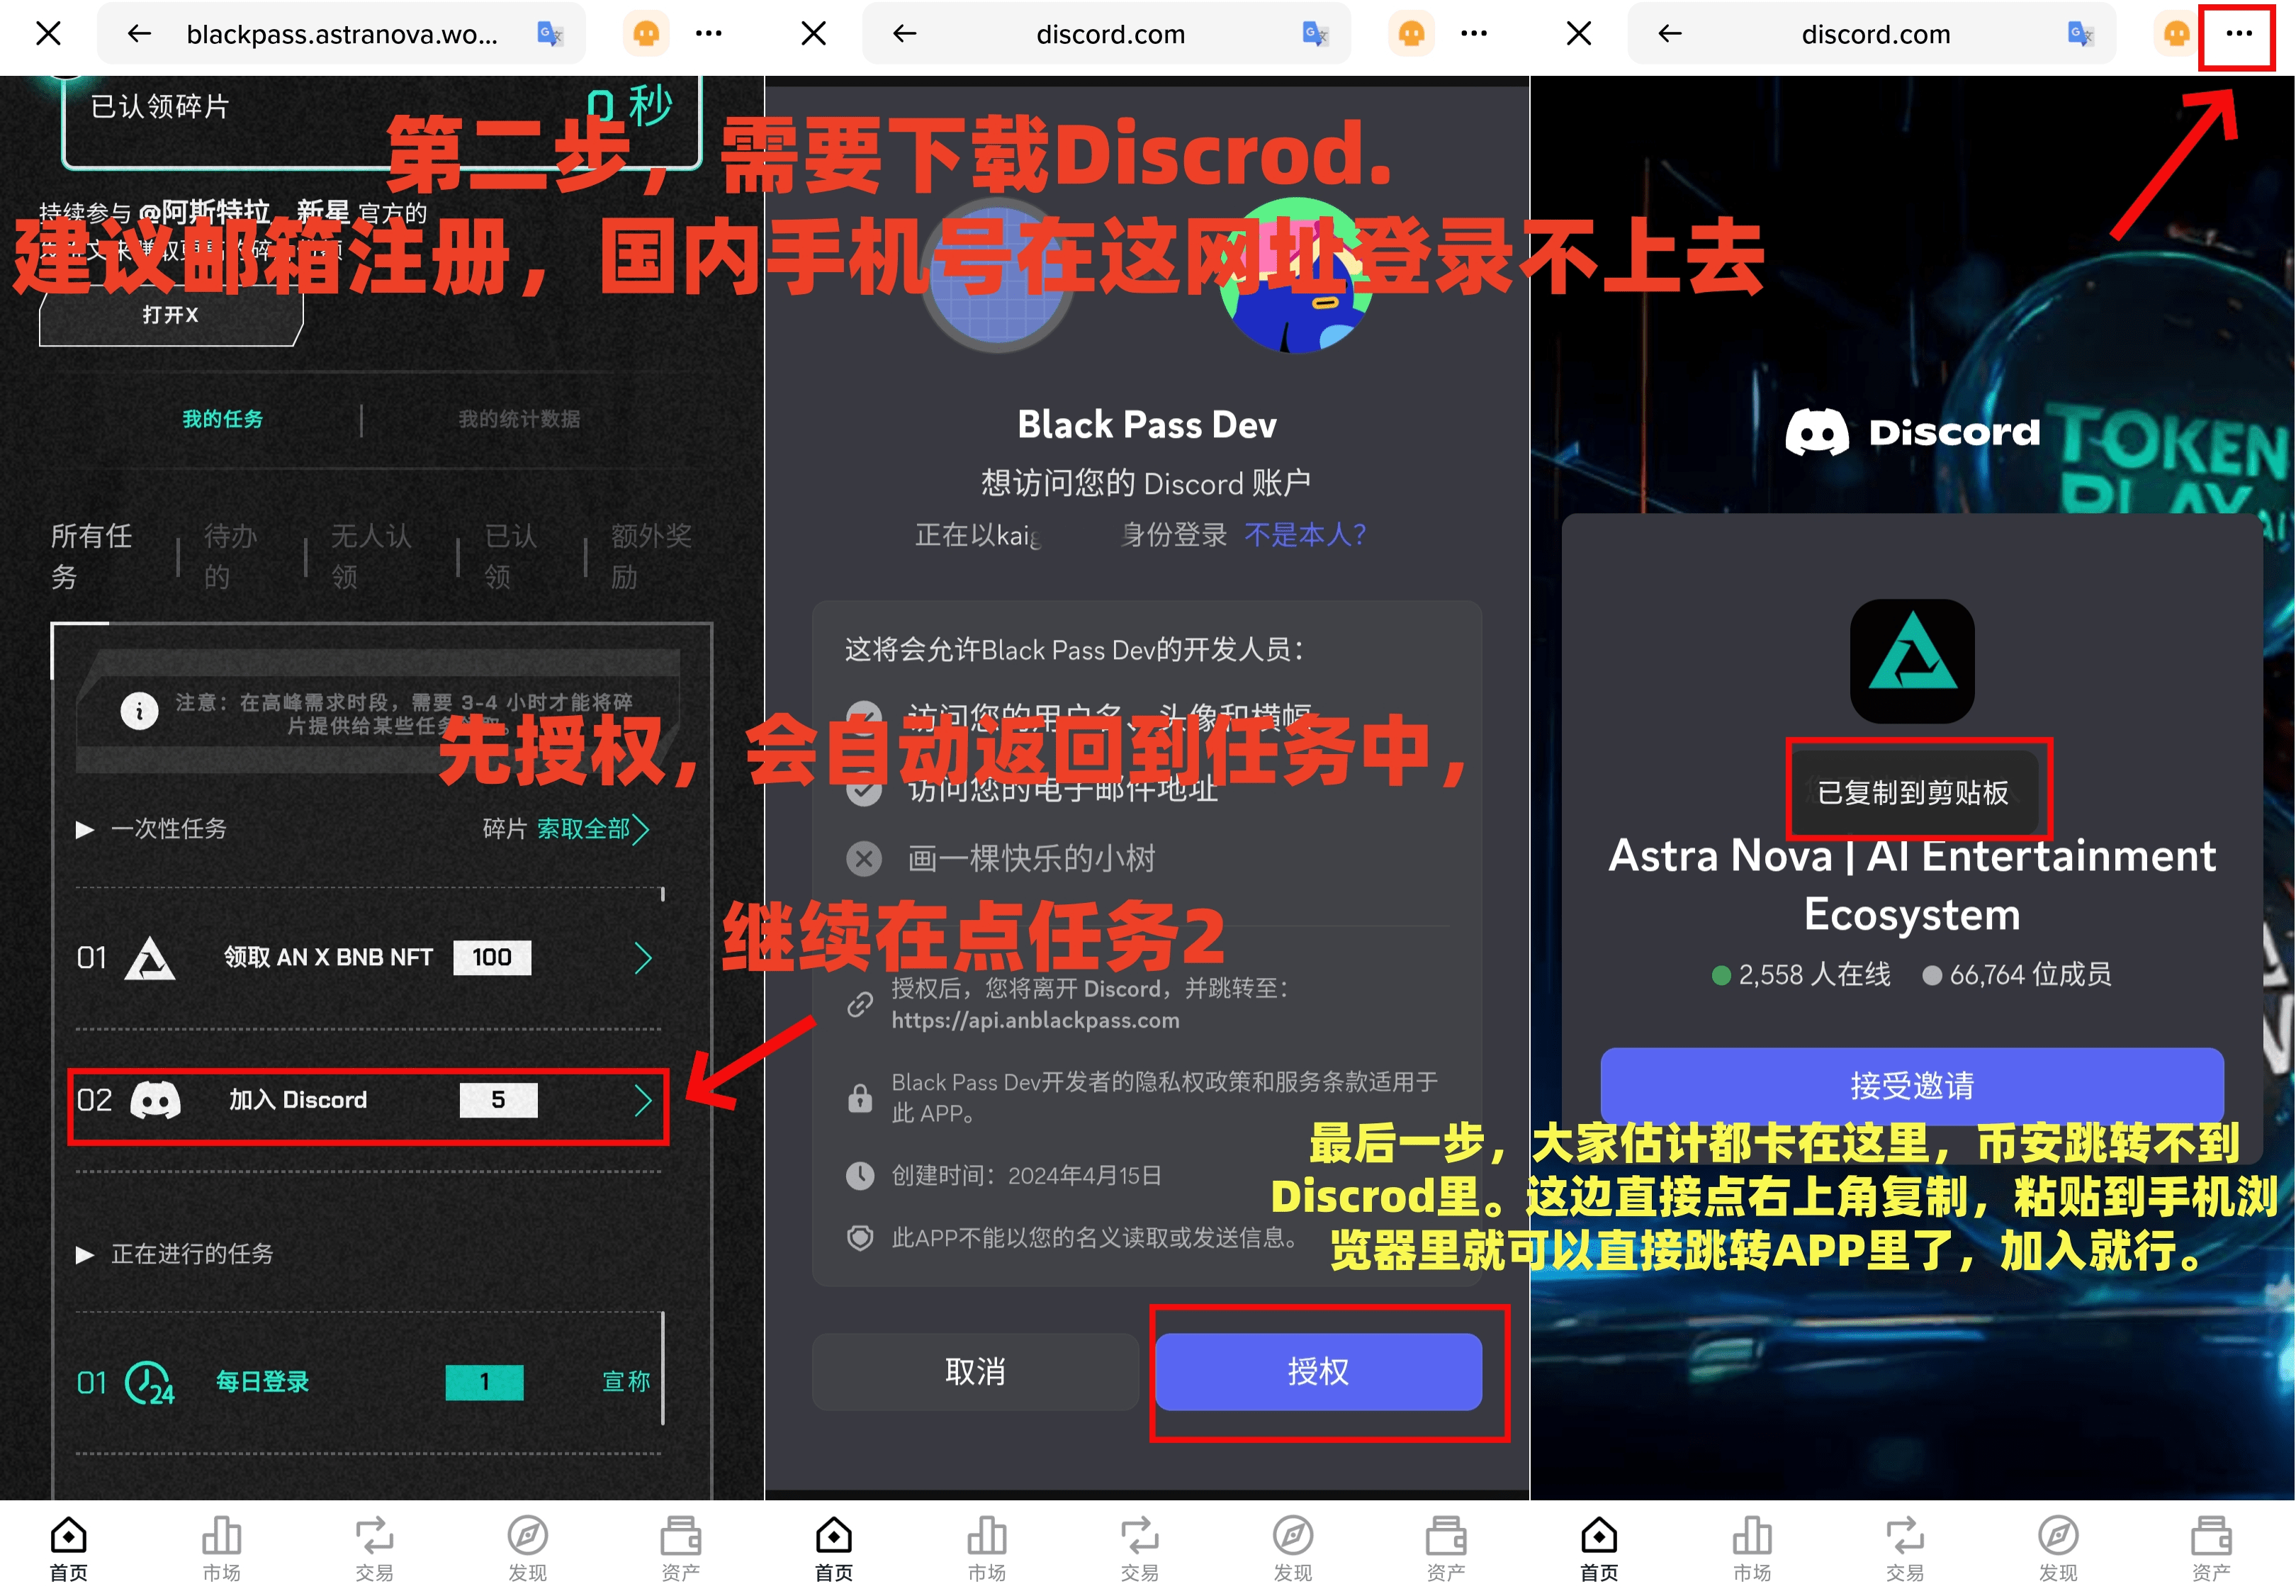The height and width of the screenshot is (1596, 2296).
Task: Tap 发现 in the right panel's bottom bar
Action: [x=2058, y=1548]
